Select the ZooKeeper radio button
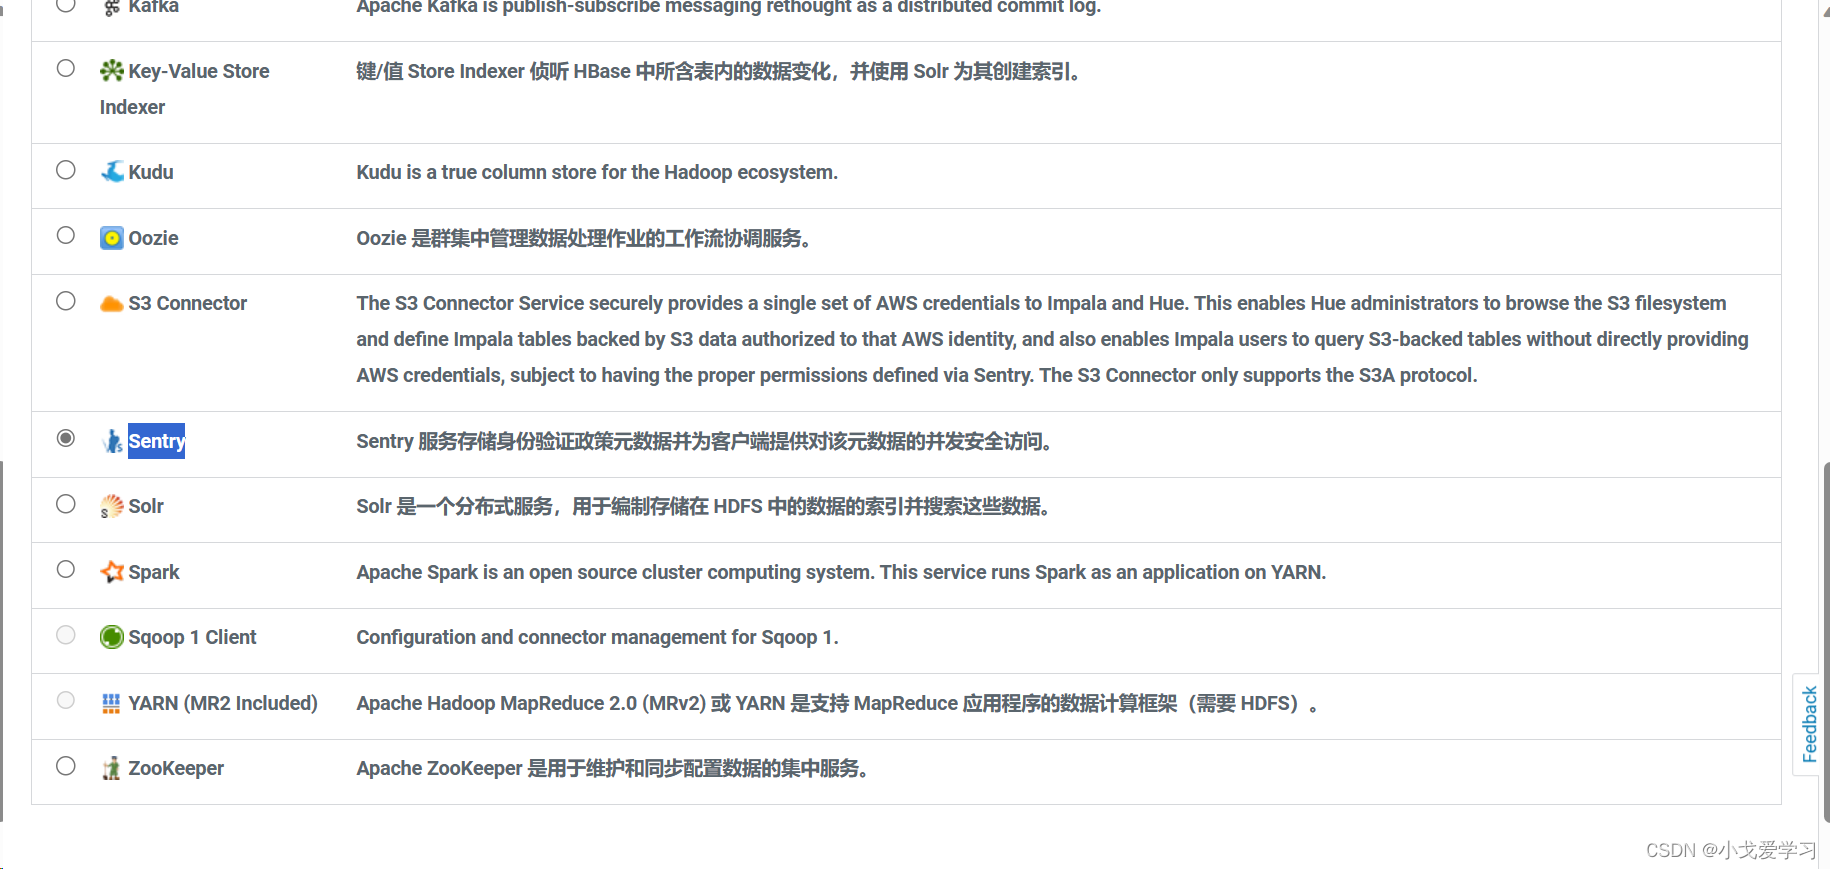This screenshot has height=869, width=1830. coord(66,766)
